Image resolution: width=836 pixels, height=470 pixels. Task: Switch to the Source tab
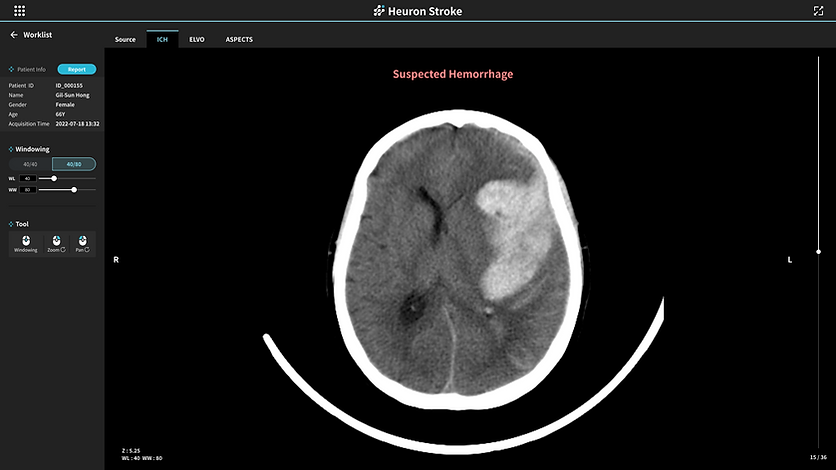tap(125, 39)
